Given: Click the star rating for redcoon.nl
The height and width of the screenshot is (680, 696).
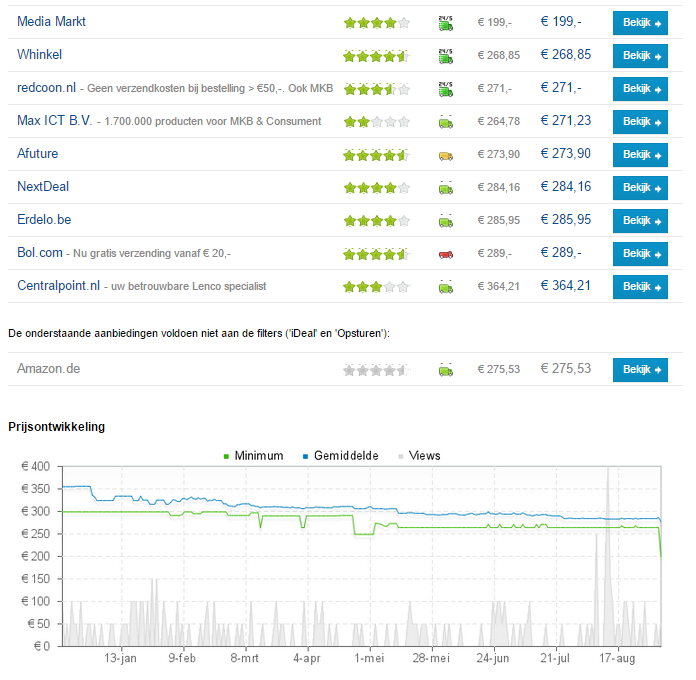Looking at the screenshot, I should pos(376,89).
